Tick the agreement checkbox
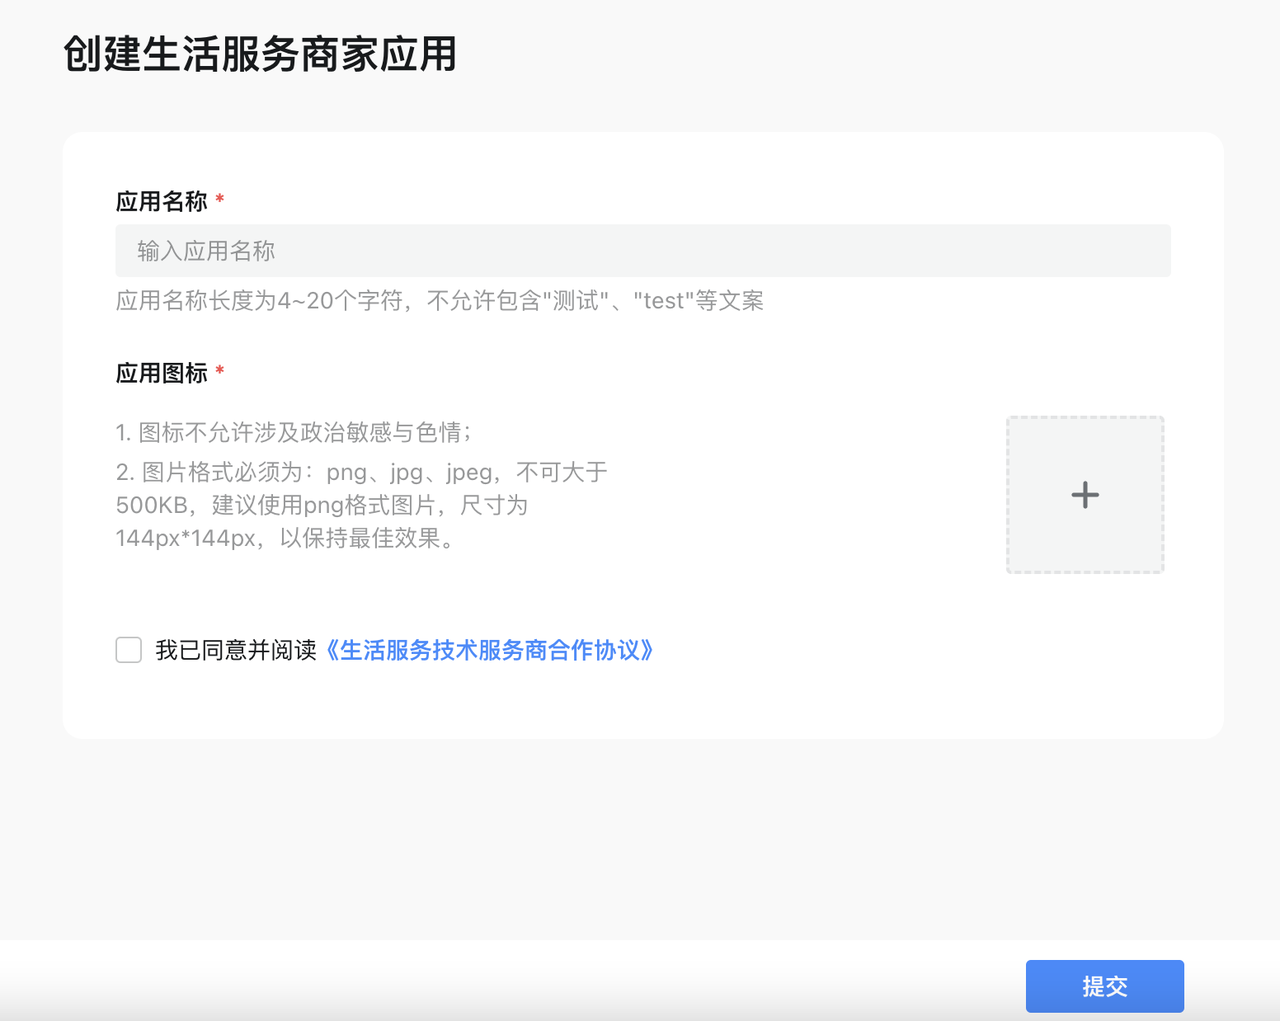This screenshot has width=1280, height=1021. click(129, 650)
